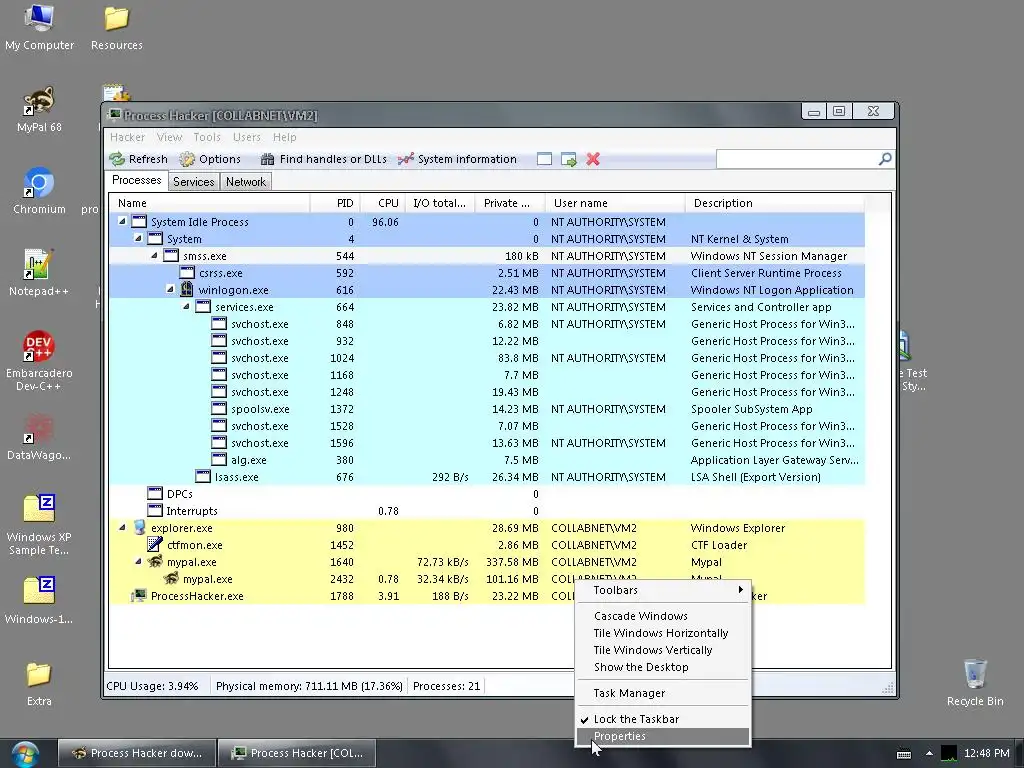1024x768 pixels.
Task: Open the Windows-1... zip desktop icon
Action: coord(39,601)
